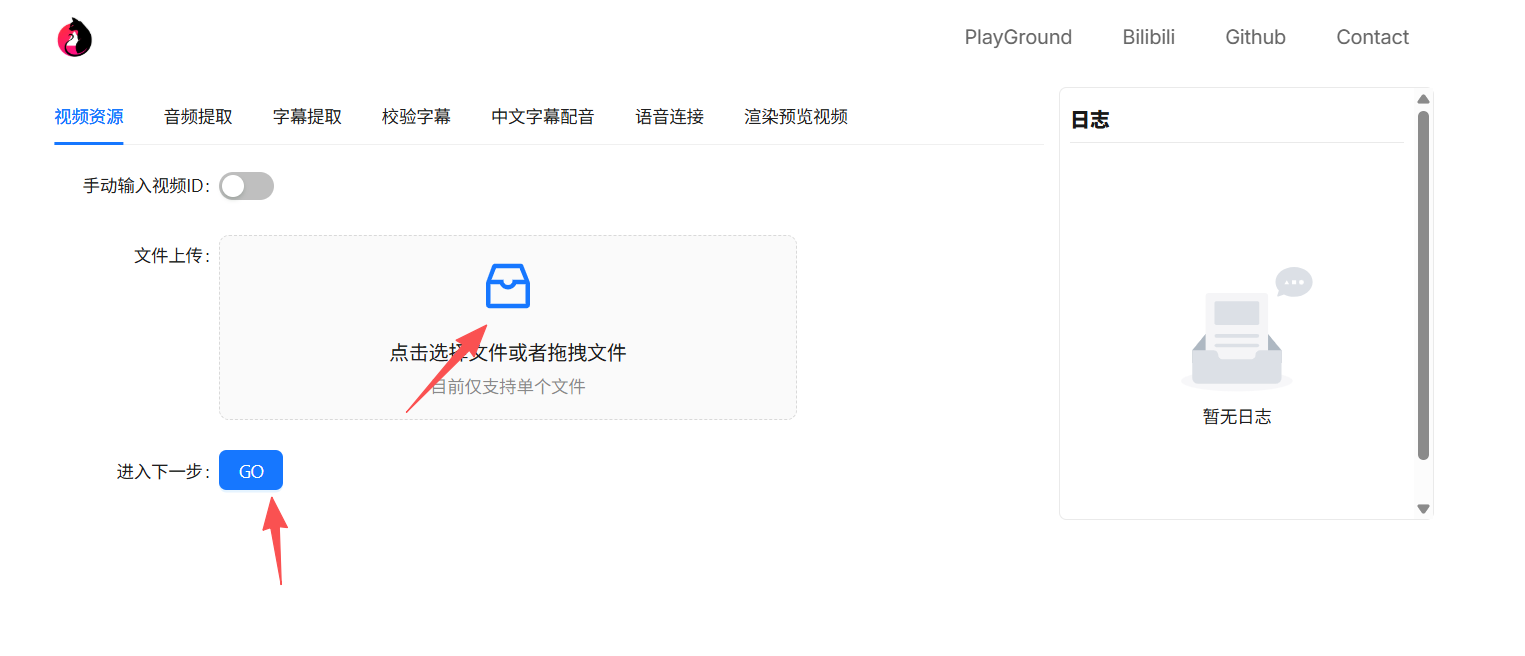Open the 字幕提取 tab
Viewport: 1525px width, 656px height.
[307, 116]
